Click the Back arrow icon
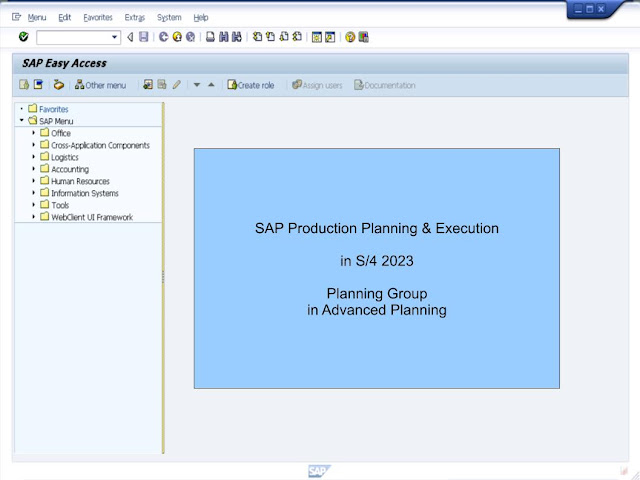 click(164, 37)
